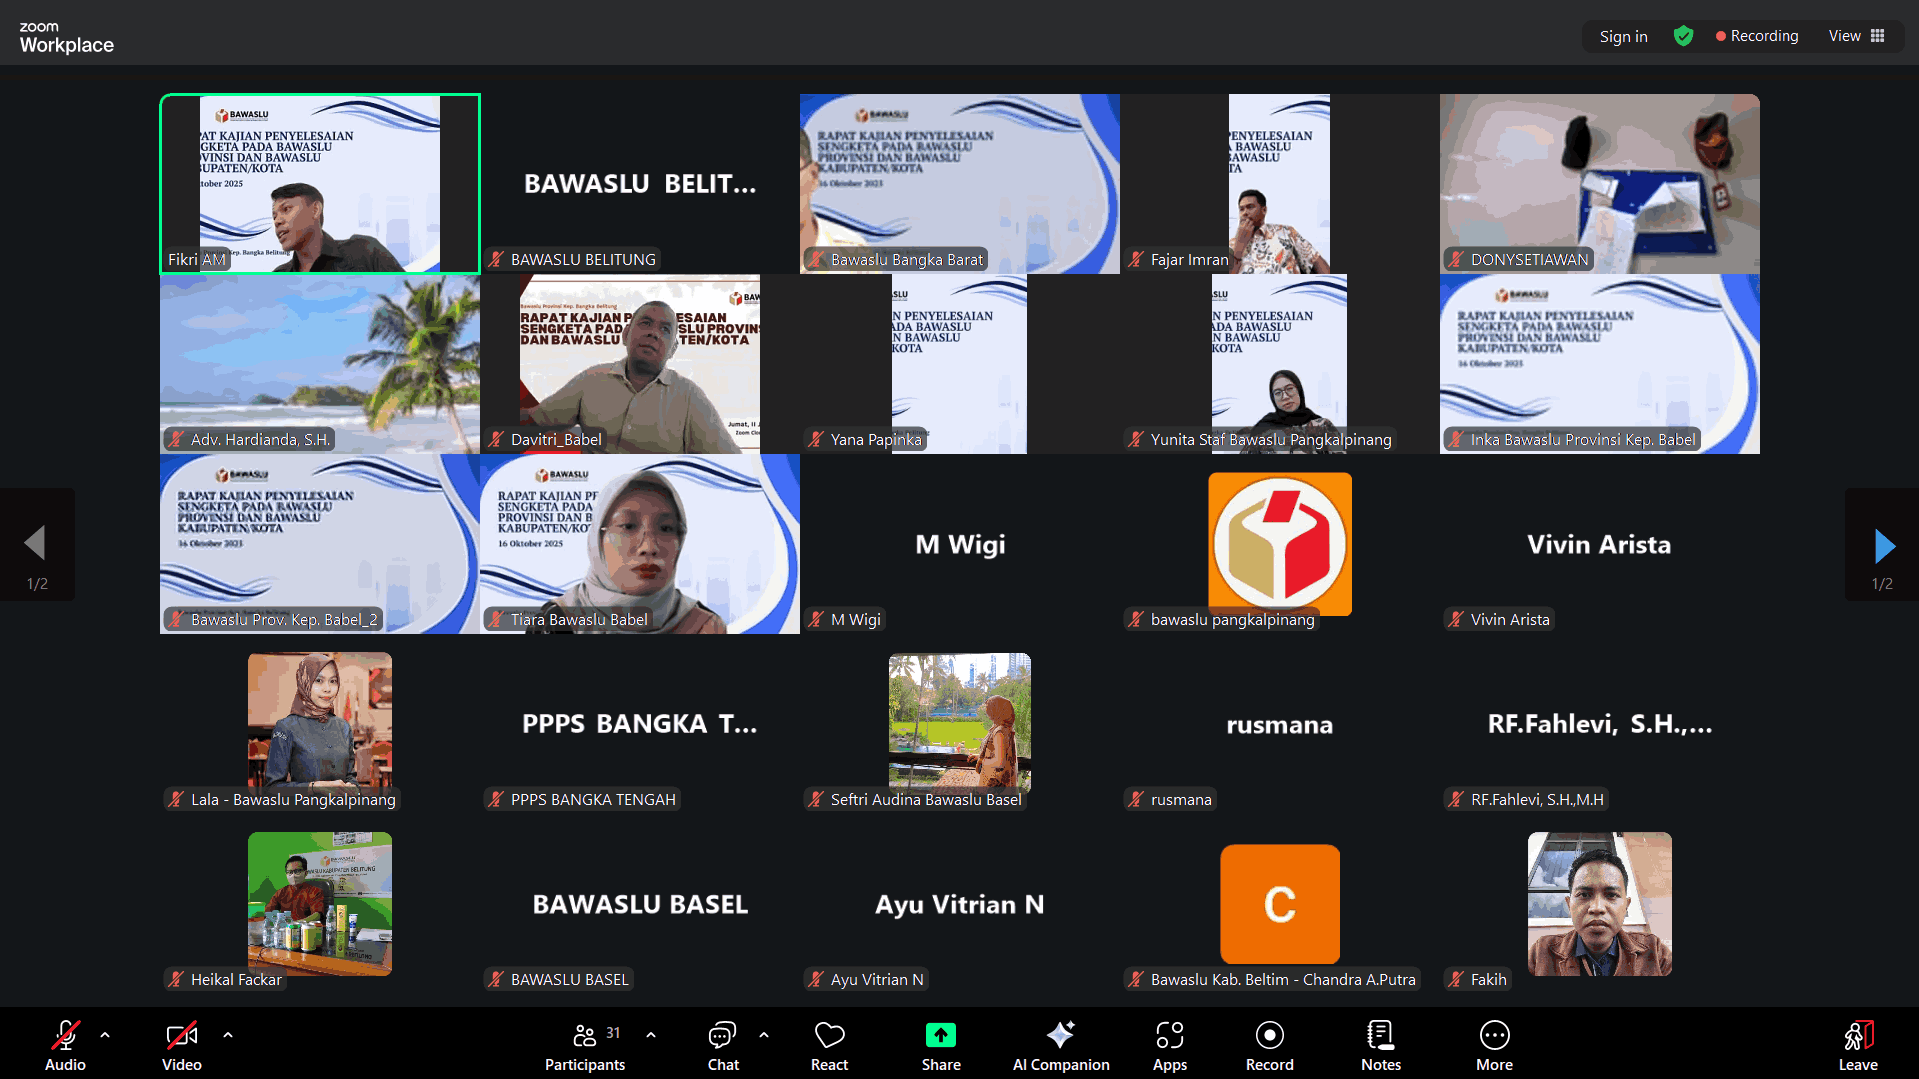Open the React emoji menu
1919x1079 pixels.
click(x=829, y=1045)
